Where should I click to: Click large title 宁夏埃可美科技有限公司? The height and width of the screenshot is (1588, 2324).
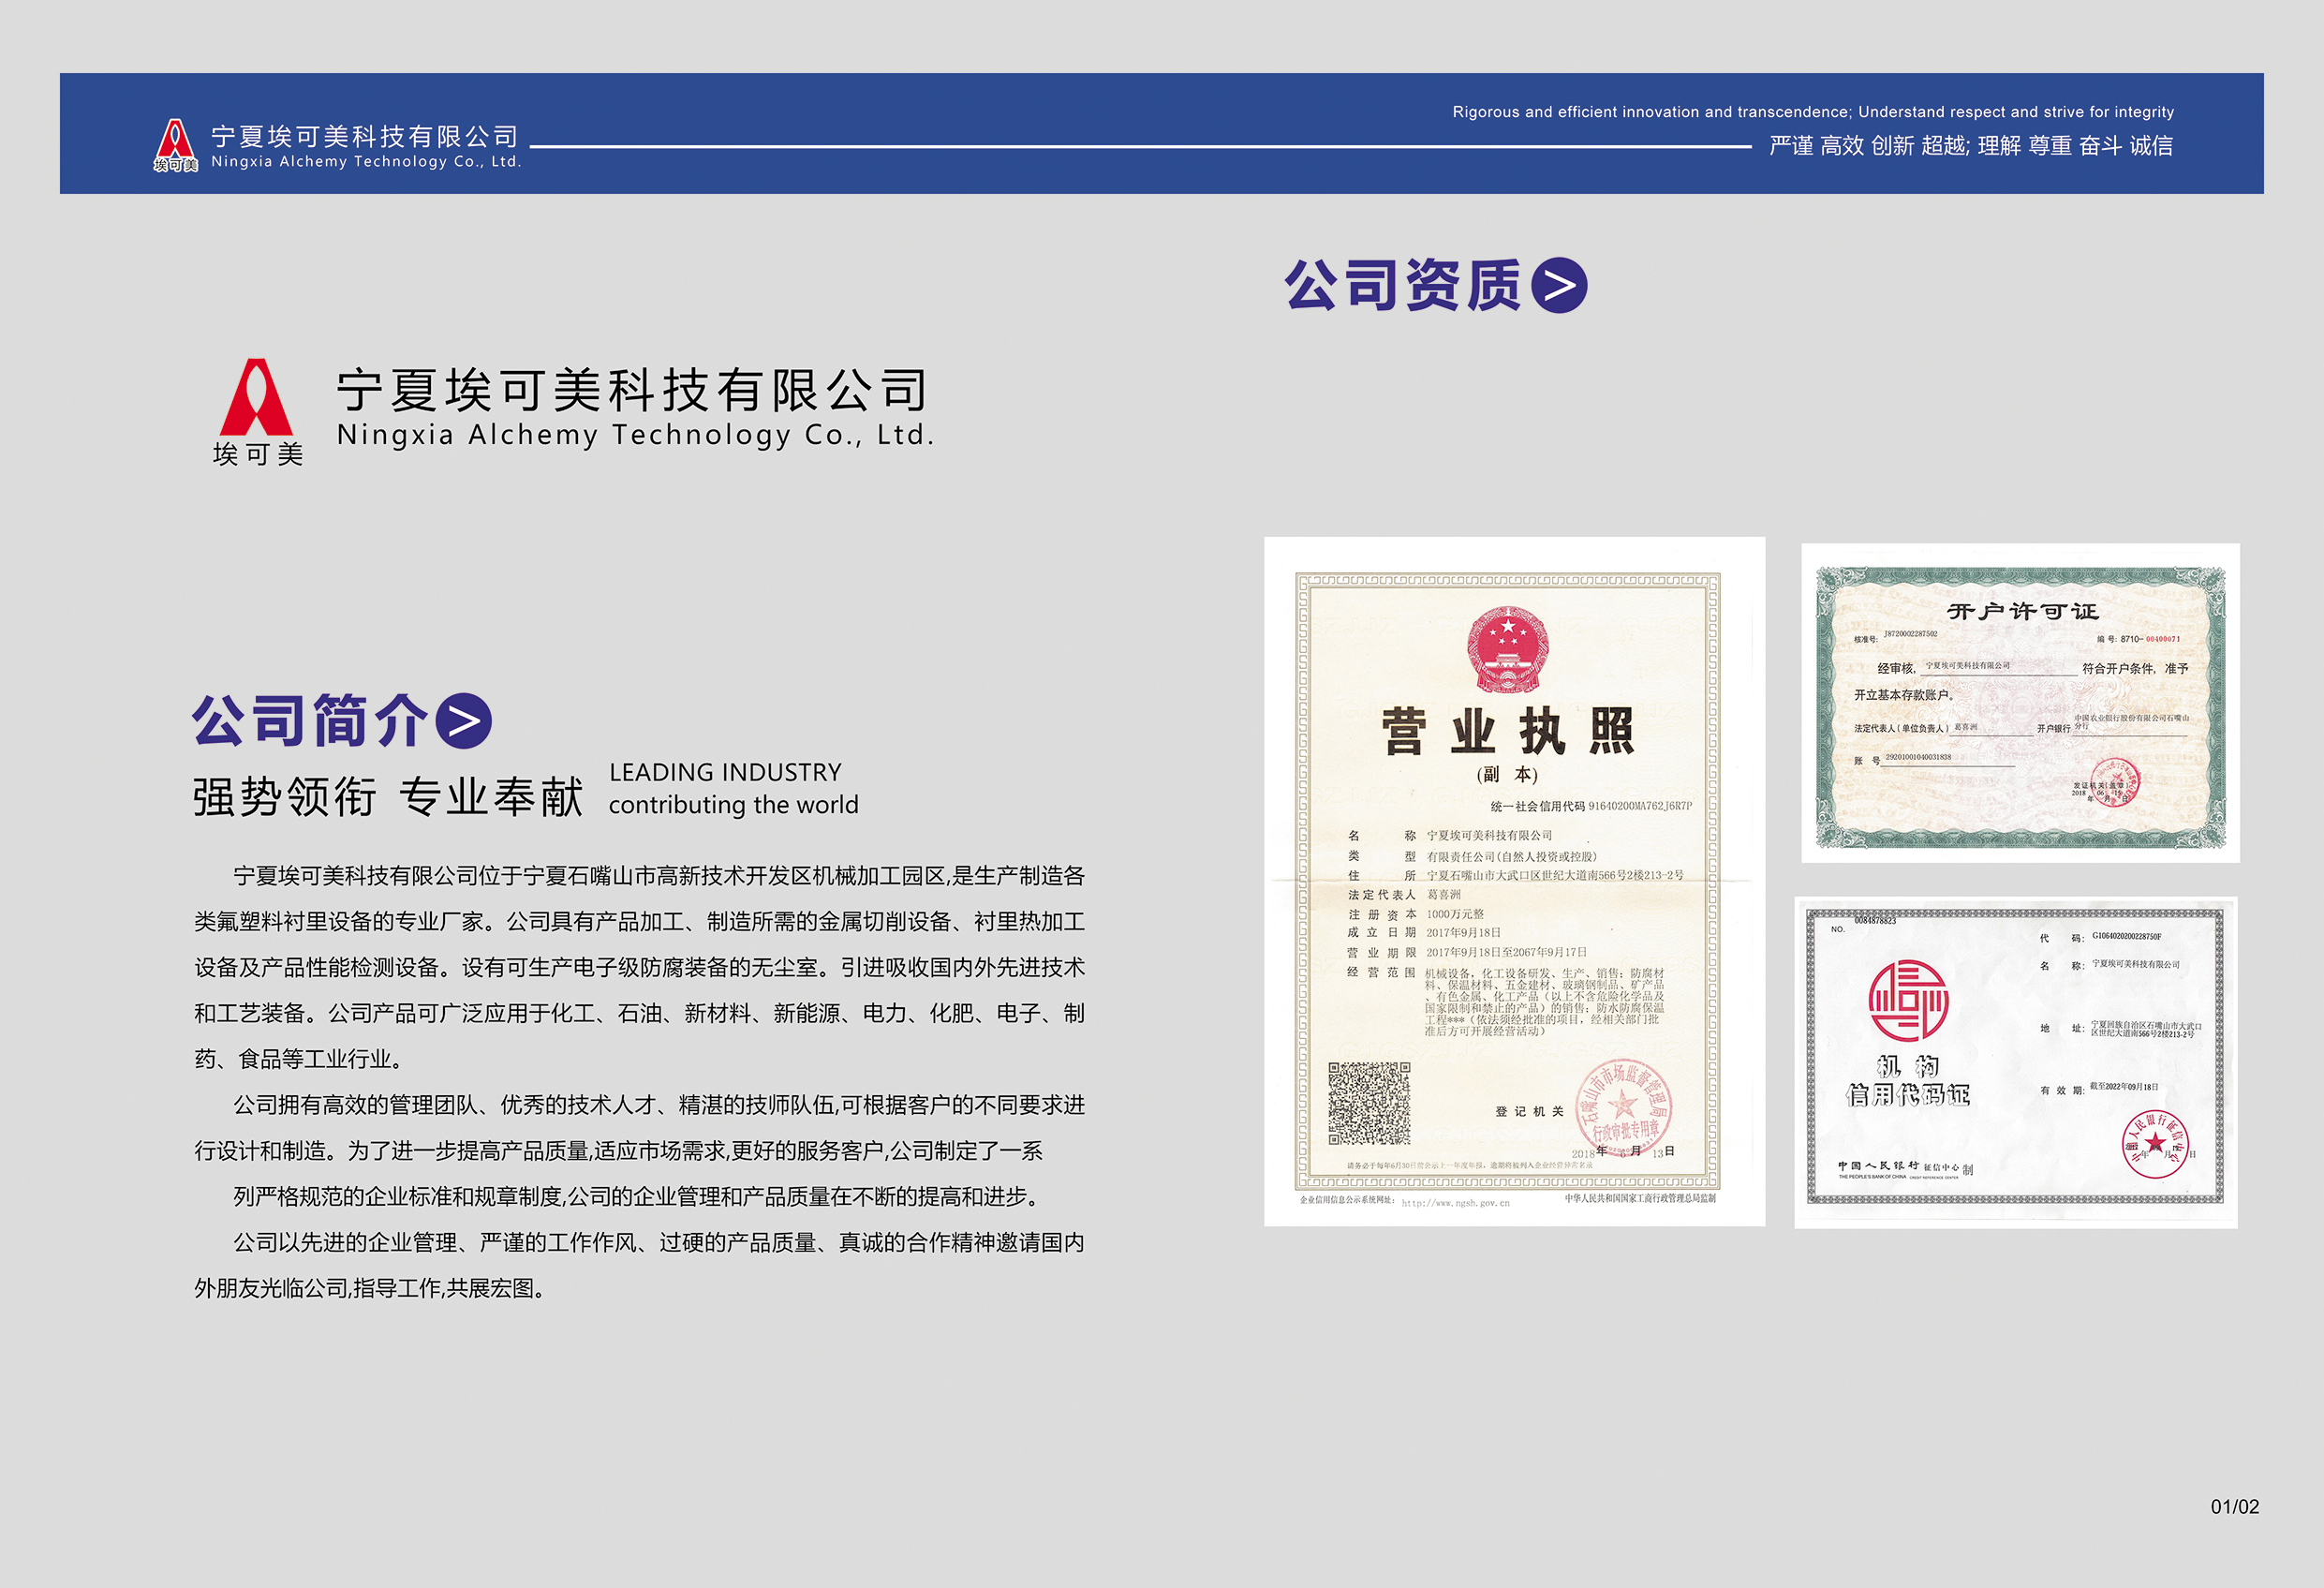633,390
